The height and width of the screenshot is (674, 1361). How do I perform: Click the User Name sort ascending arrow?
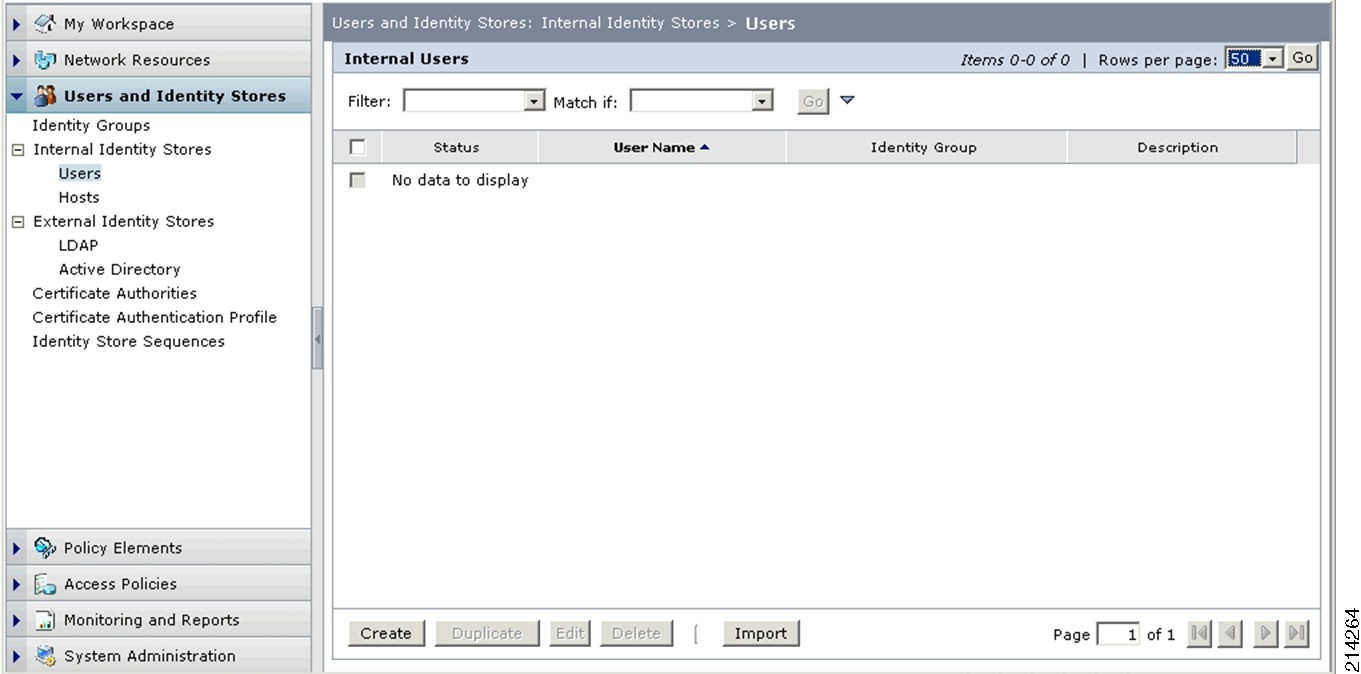[x=704, y=147]
